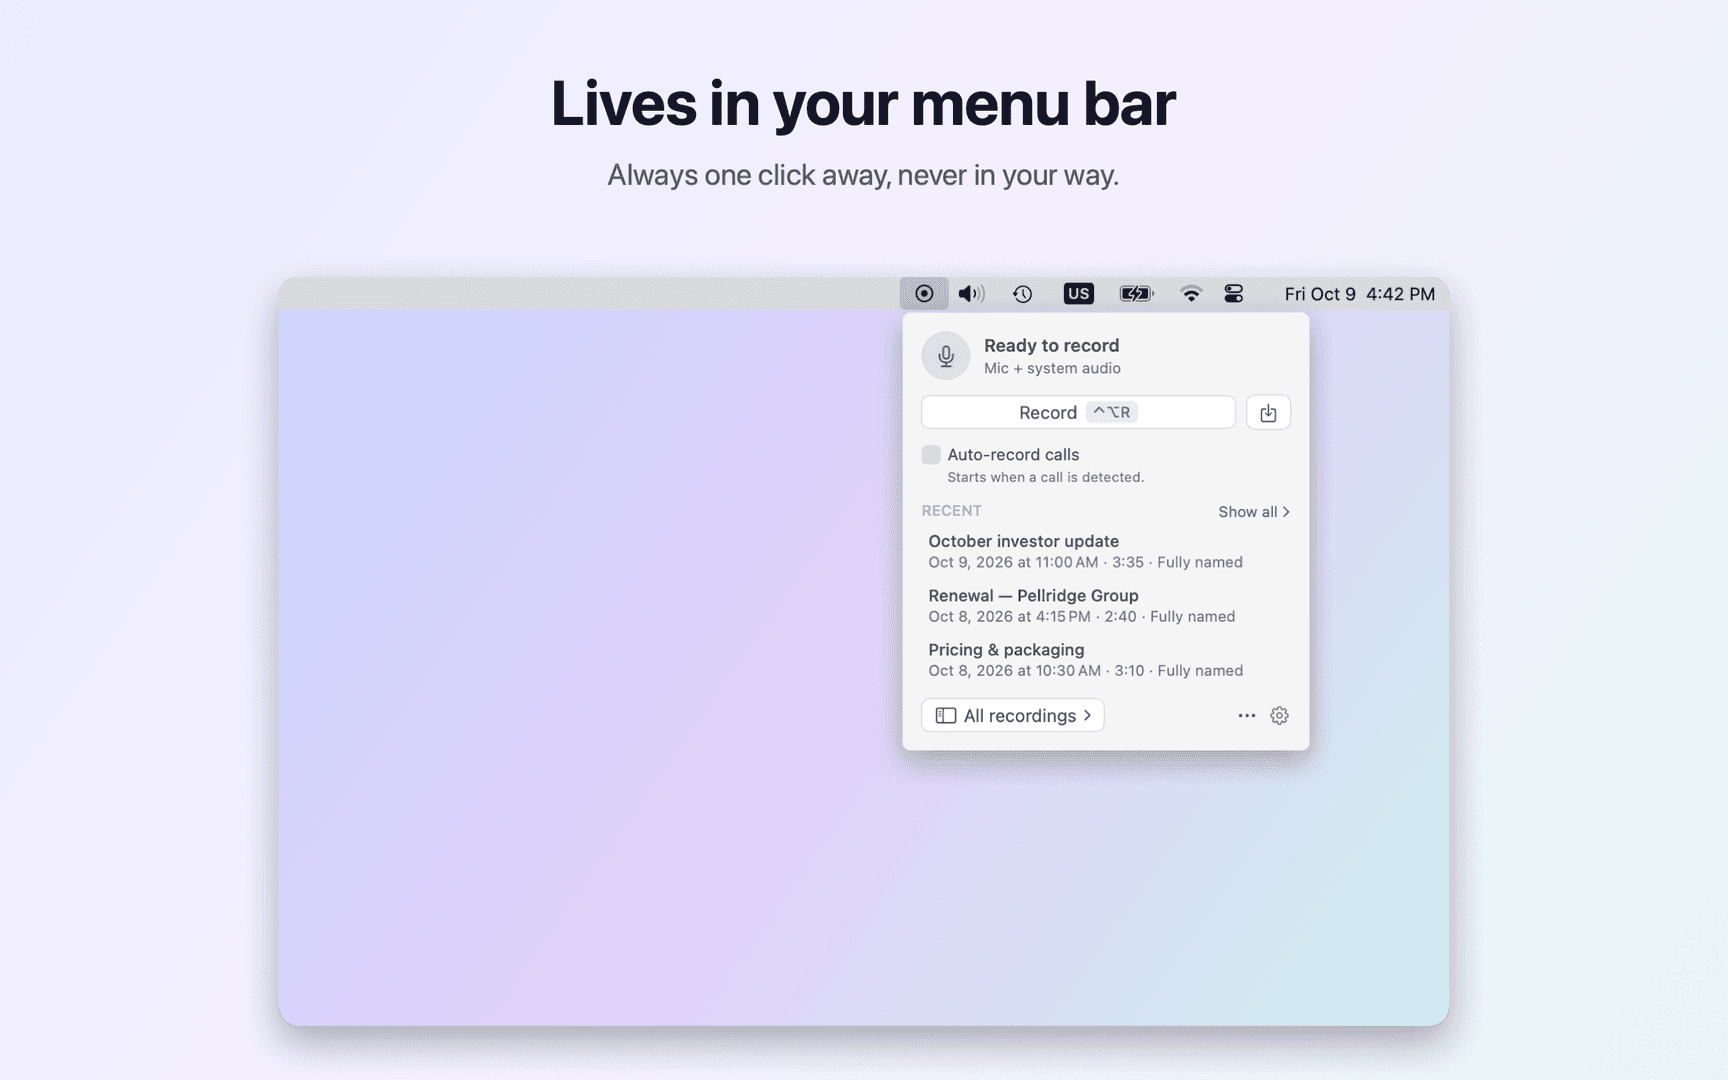
Task: Click the import file icon button
Action: (x=1268, y=413)
